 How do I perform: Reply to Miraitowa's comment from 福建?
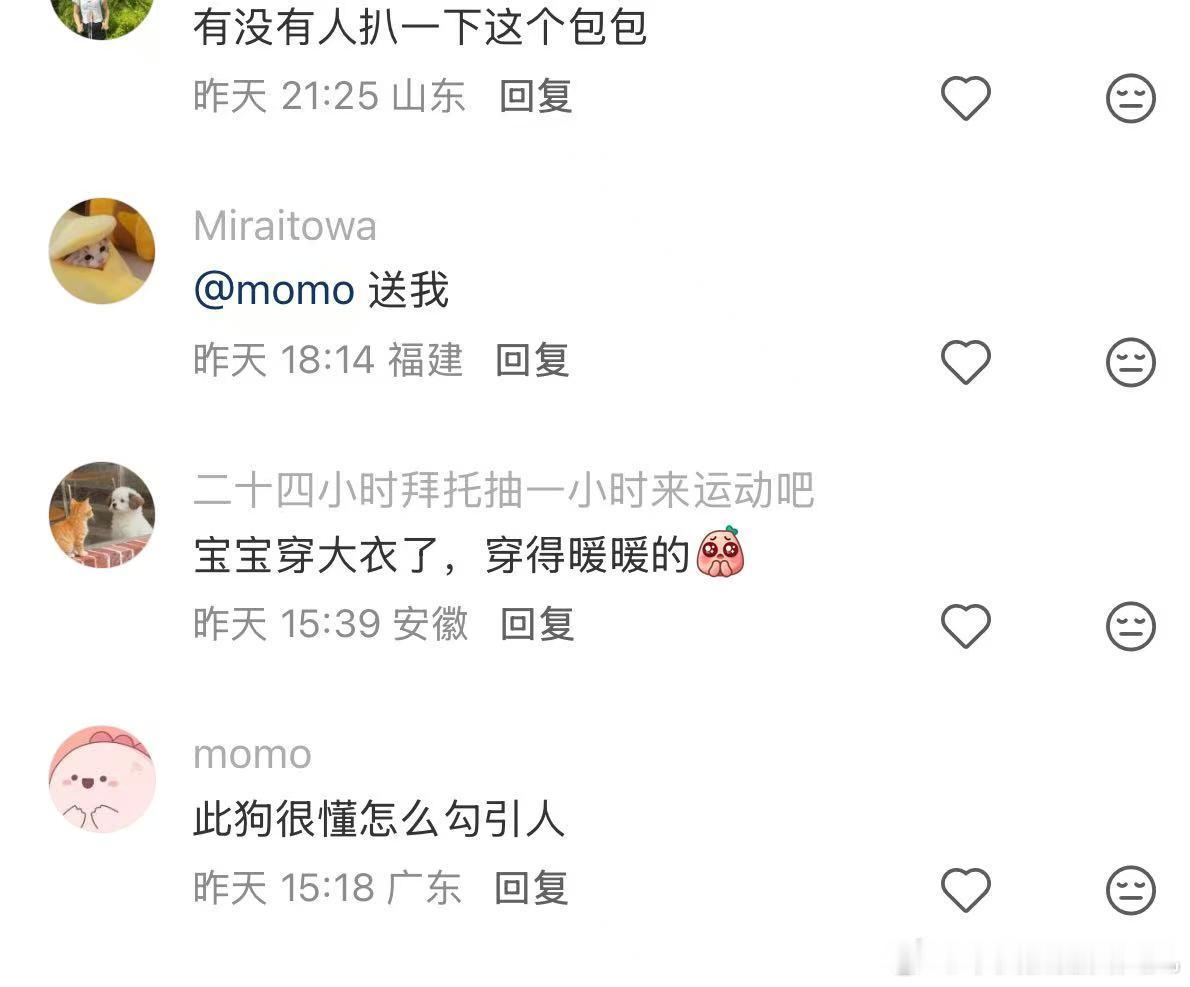(532, 360)
